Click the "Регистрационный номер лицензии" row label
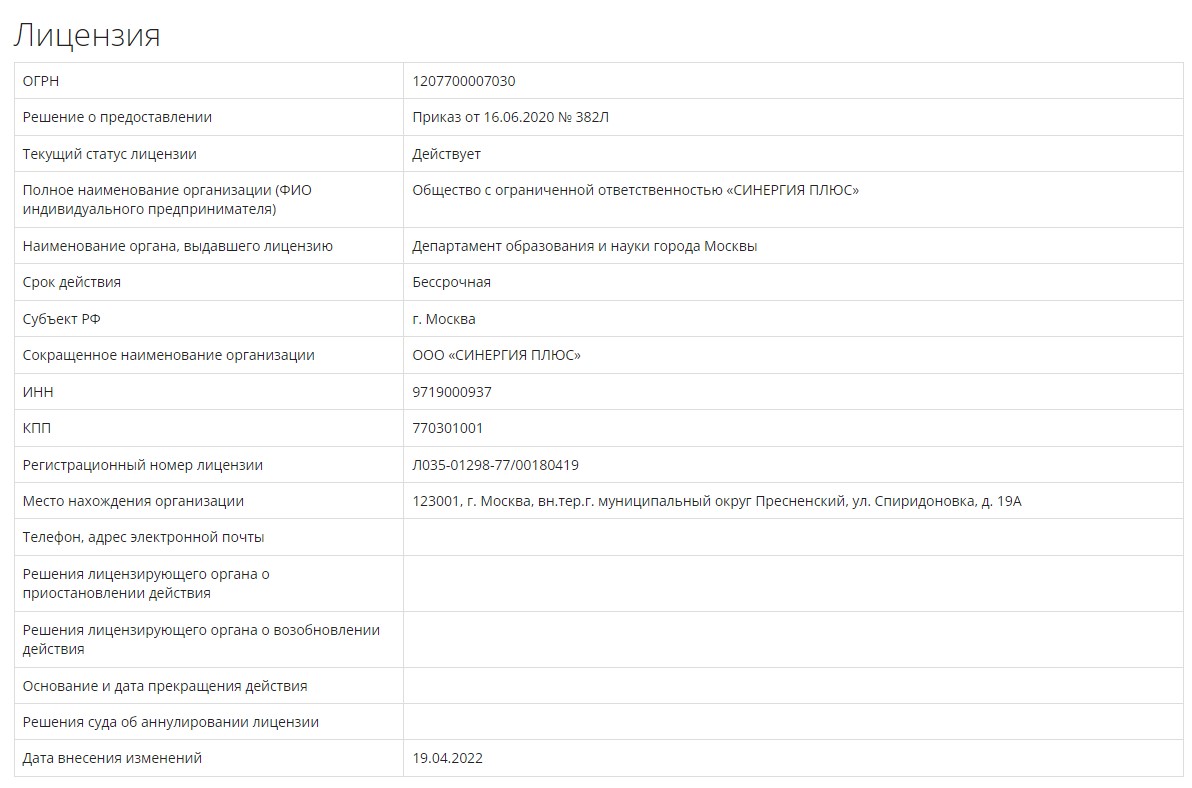The width and height of the screenshot is (1192, 788). coord(142,465)
